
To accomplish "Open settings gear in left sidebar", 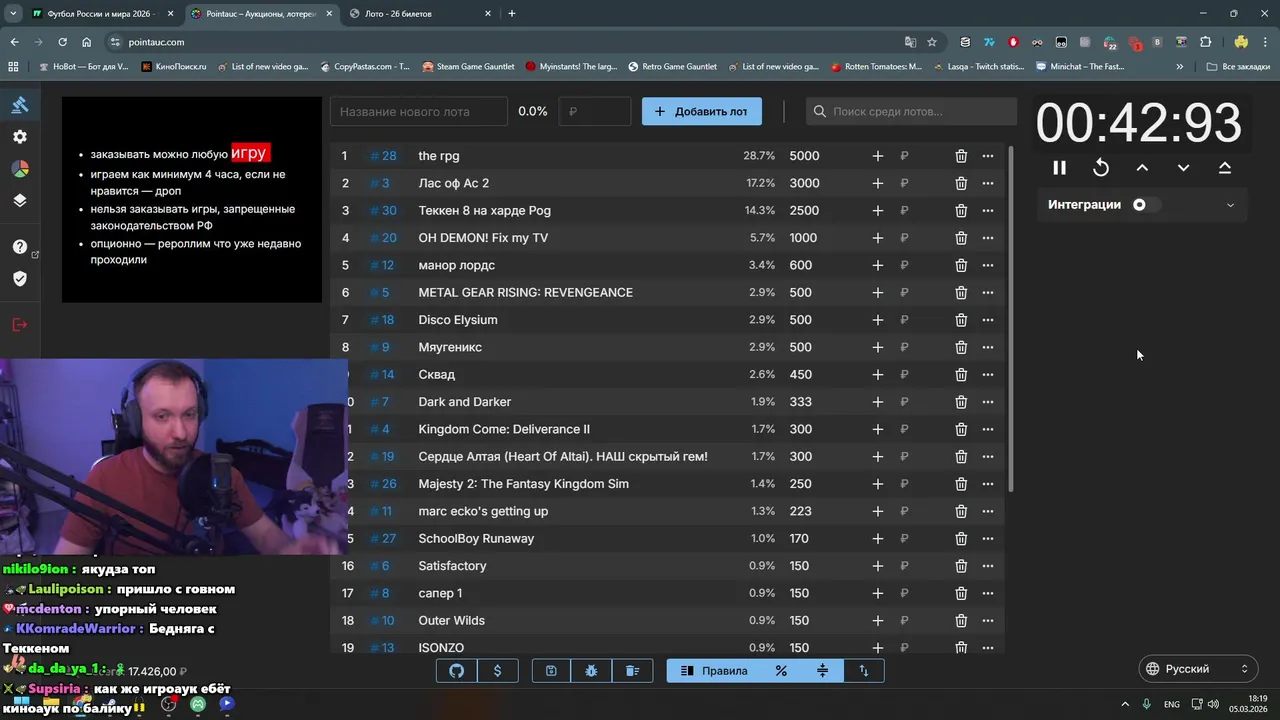I will pyautogui.click(x=20, y=137).
